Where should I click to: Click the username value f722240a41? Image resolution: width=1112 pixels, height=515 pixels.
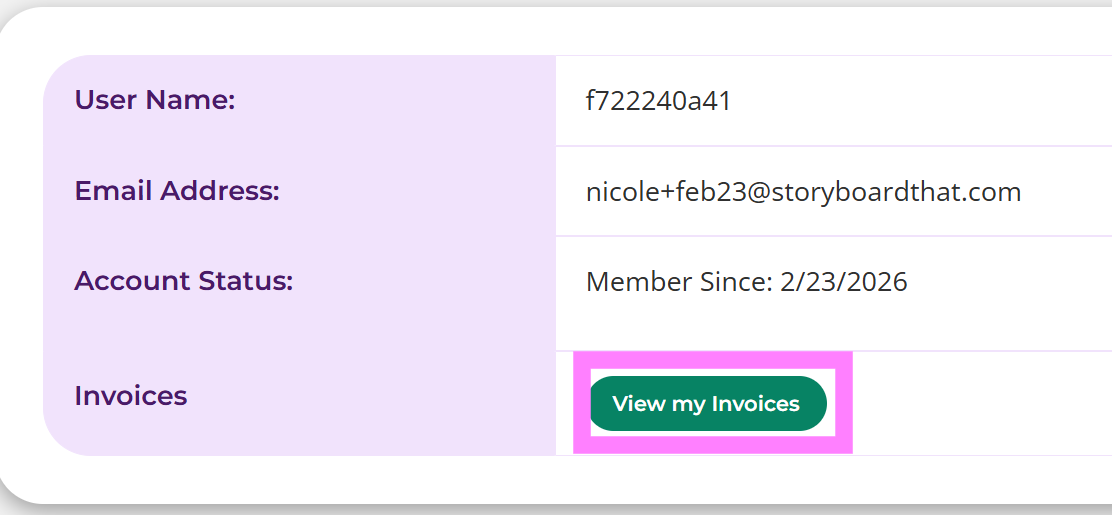pyautogui.click(x=658, y=101)
